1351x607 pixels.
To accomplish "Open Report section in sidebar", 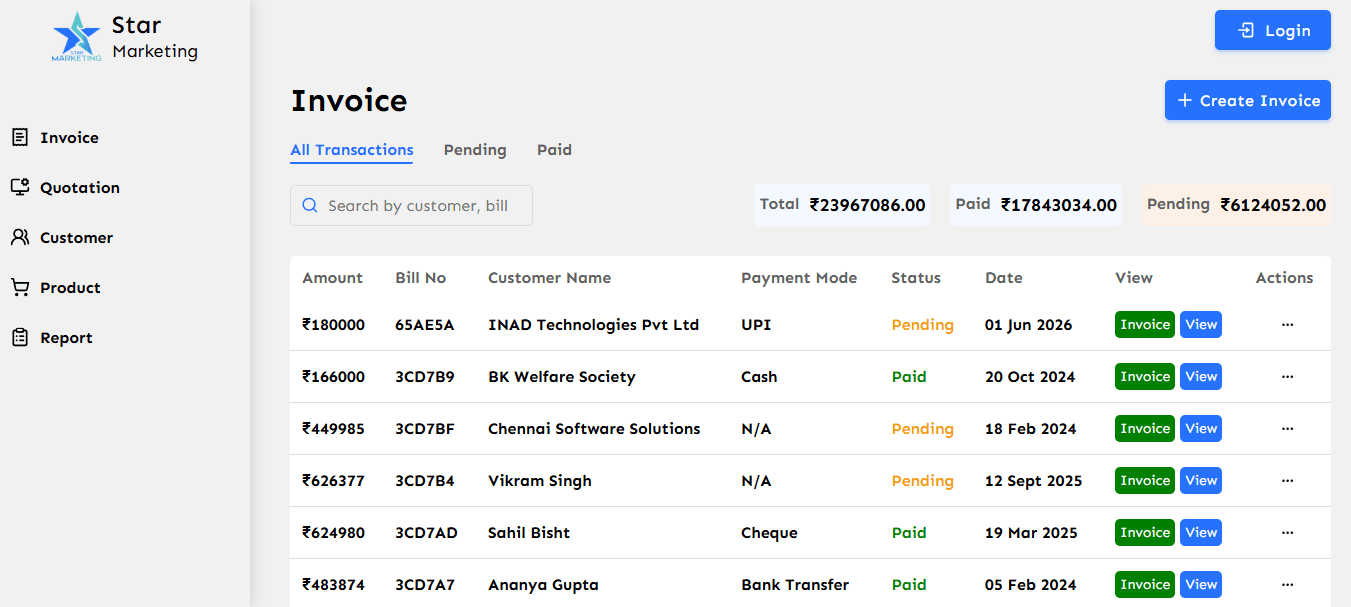I will 52,338.
